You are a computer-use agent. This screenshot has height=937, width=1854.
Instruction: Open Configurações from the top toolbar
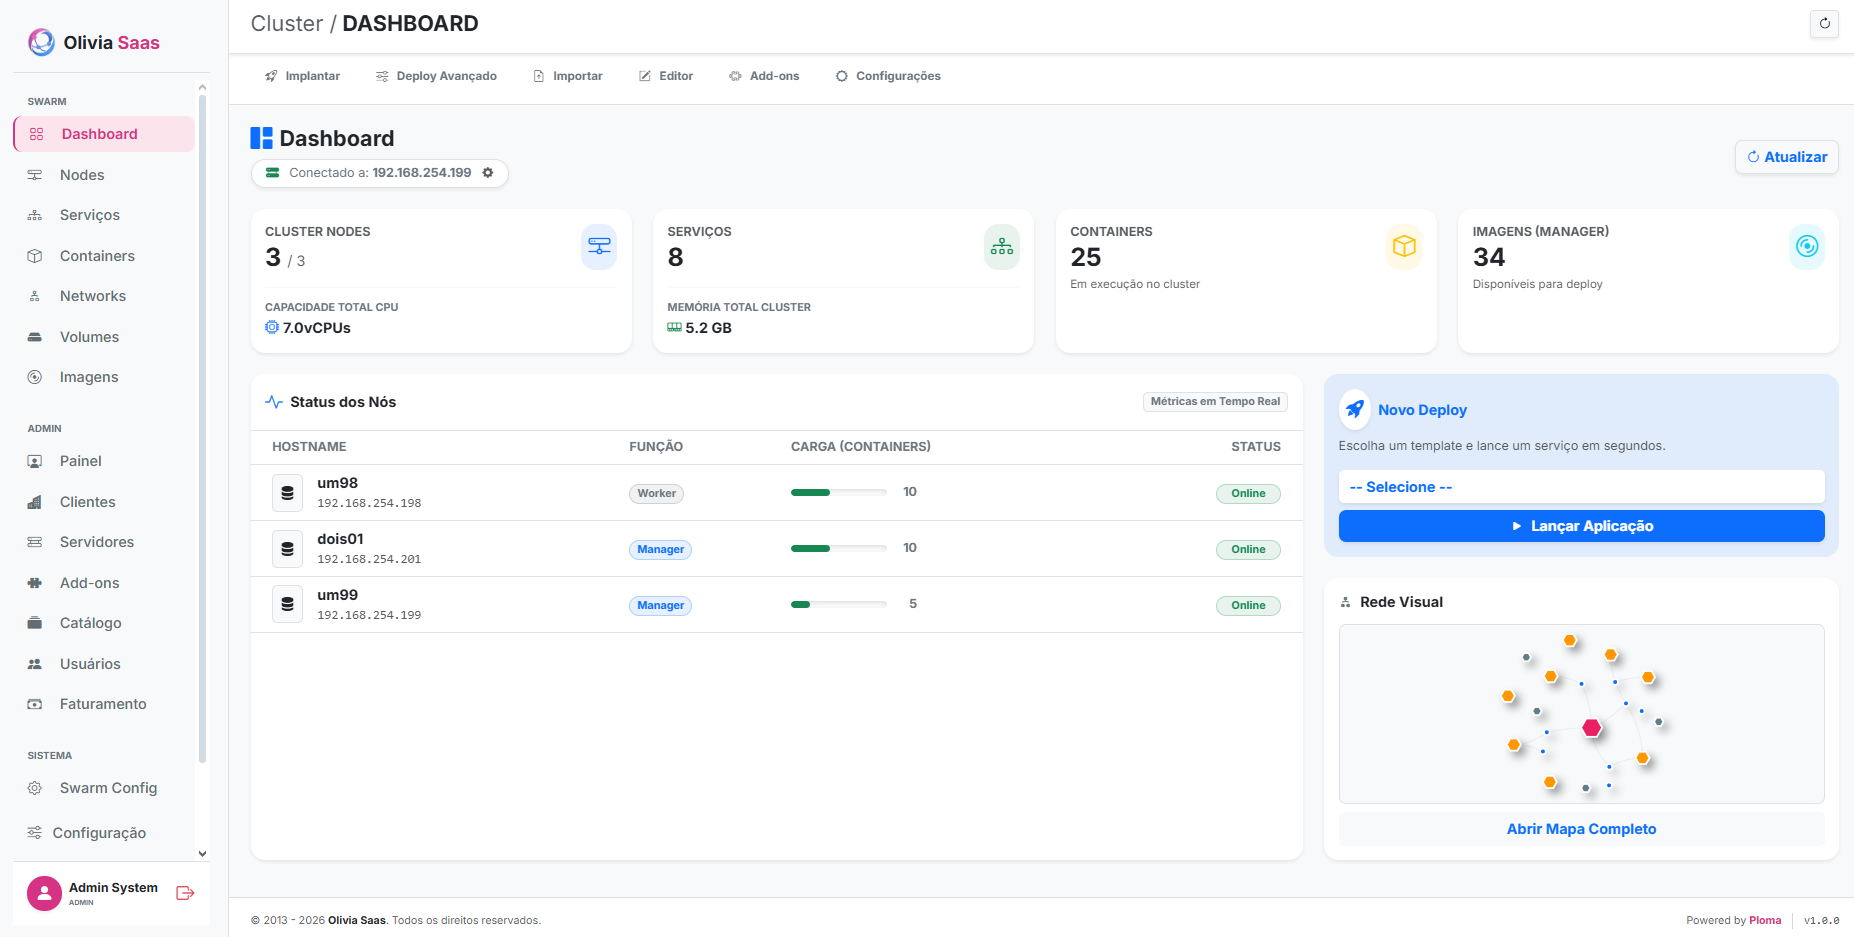point(888,76)
